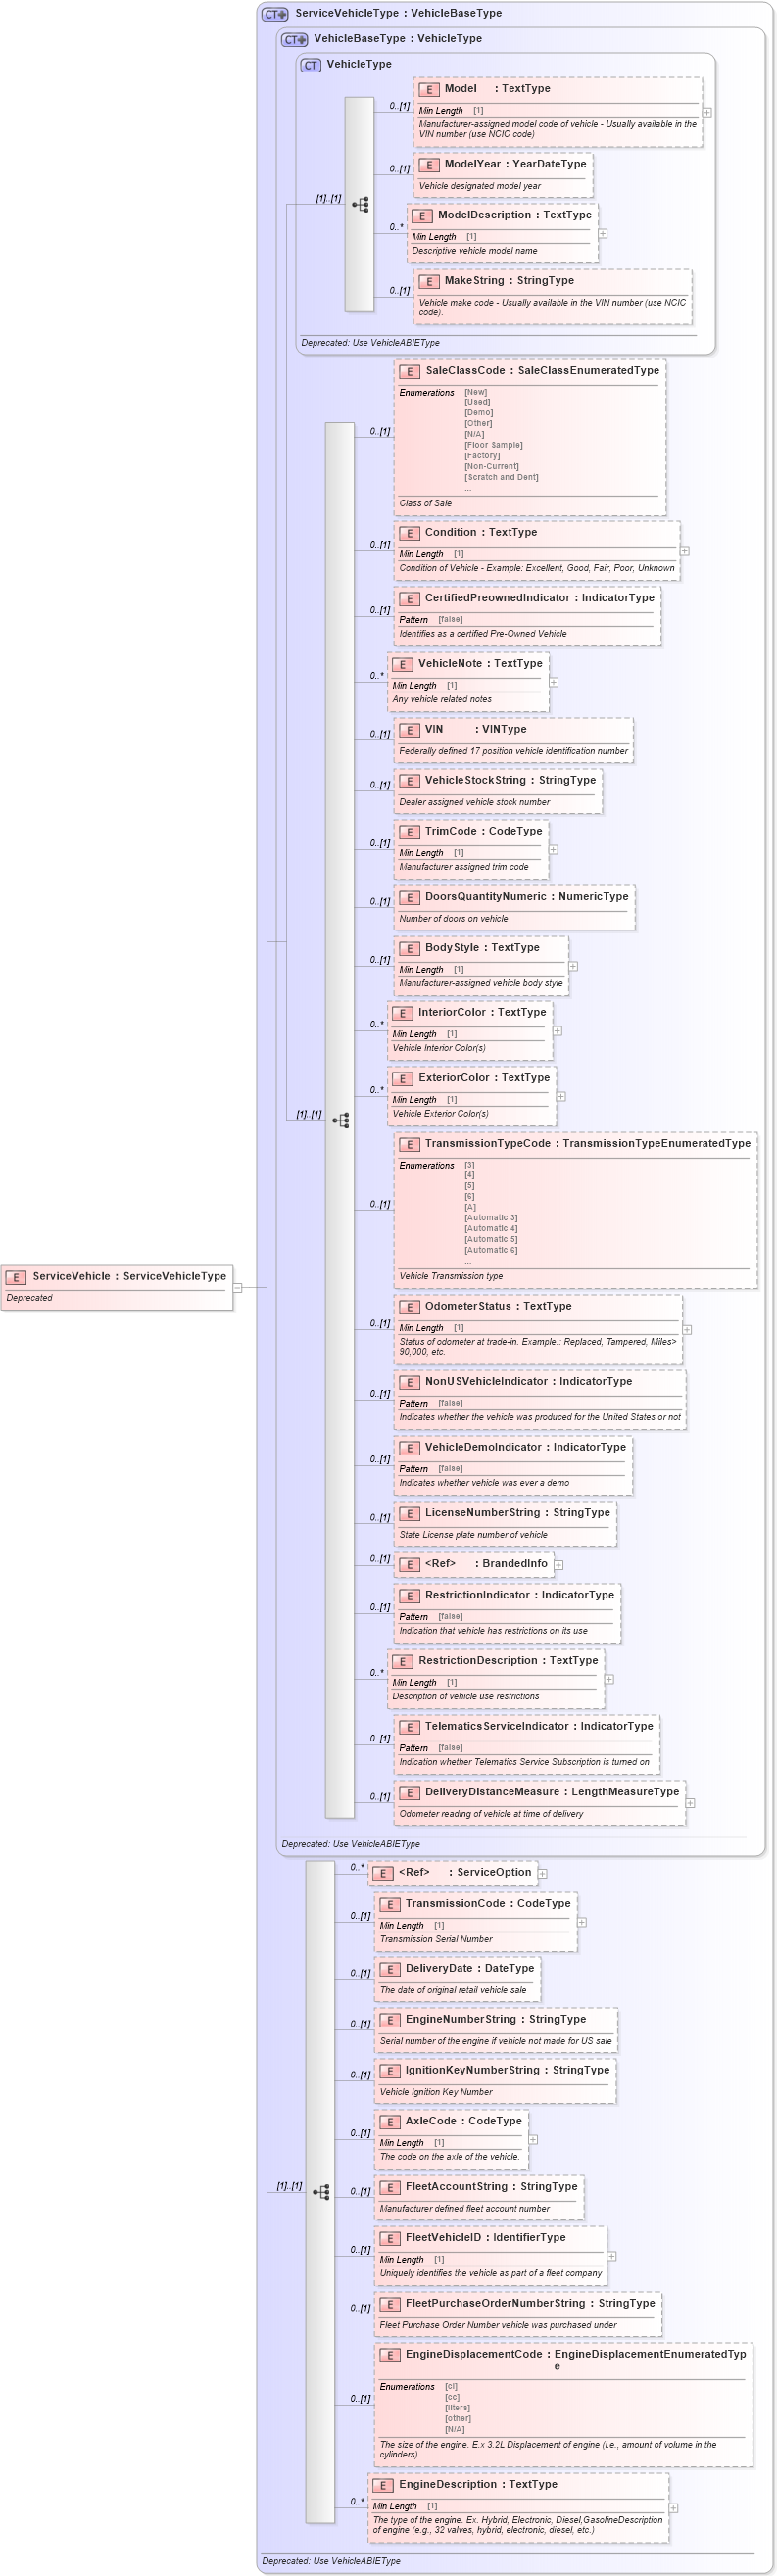The image size is (777, 2576).
Task: Expand the ServiceOption reference
Action: coord(543,1873)
